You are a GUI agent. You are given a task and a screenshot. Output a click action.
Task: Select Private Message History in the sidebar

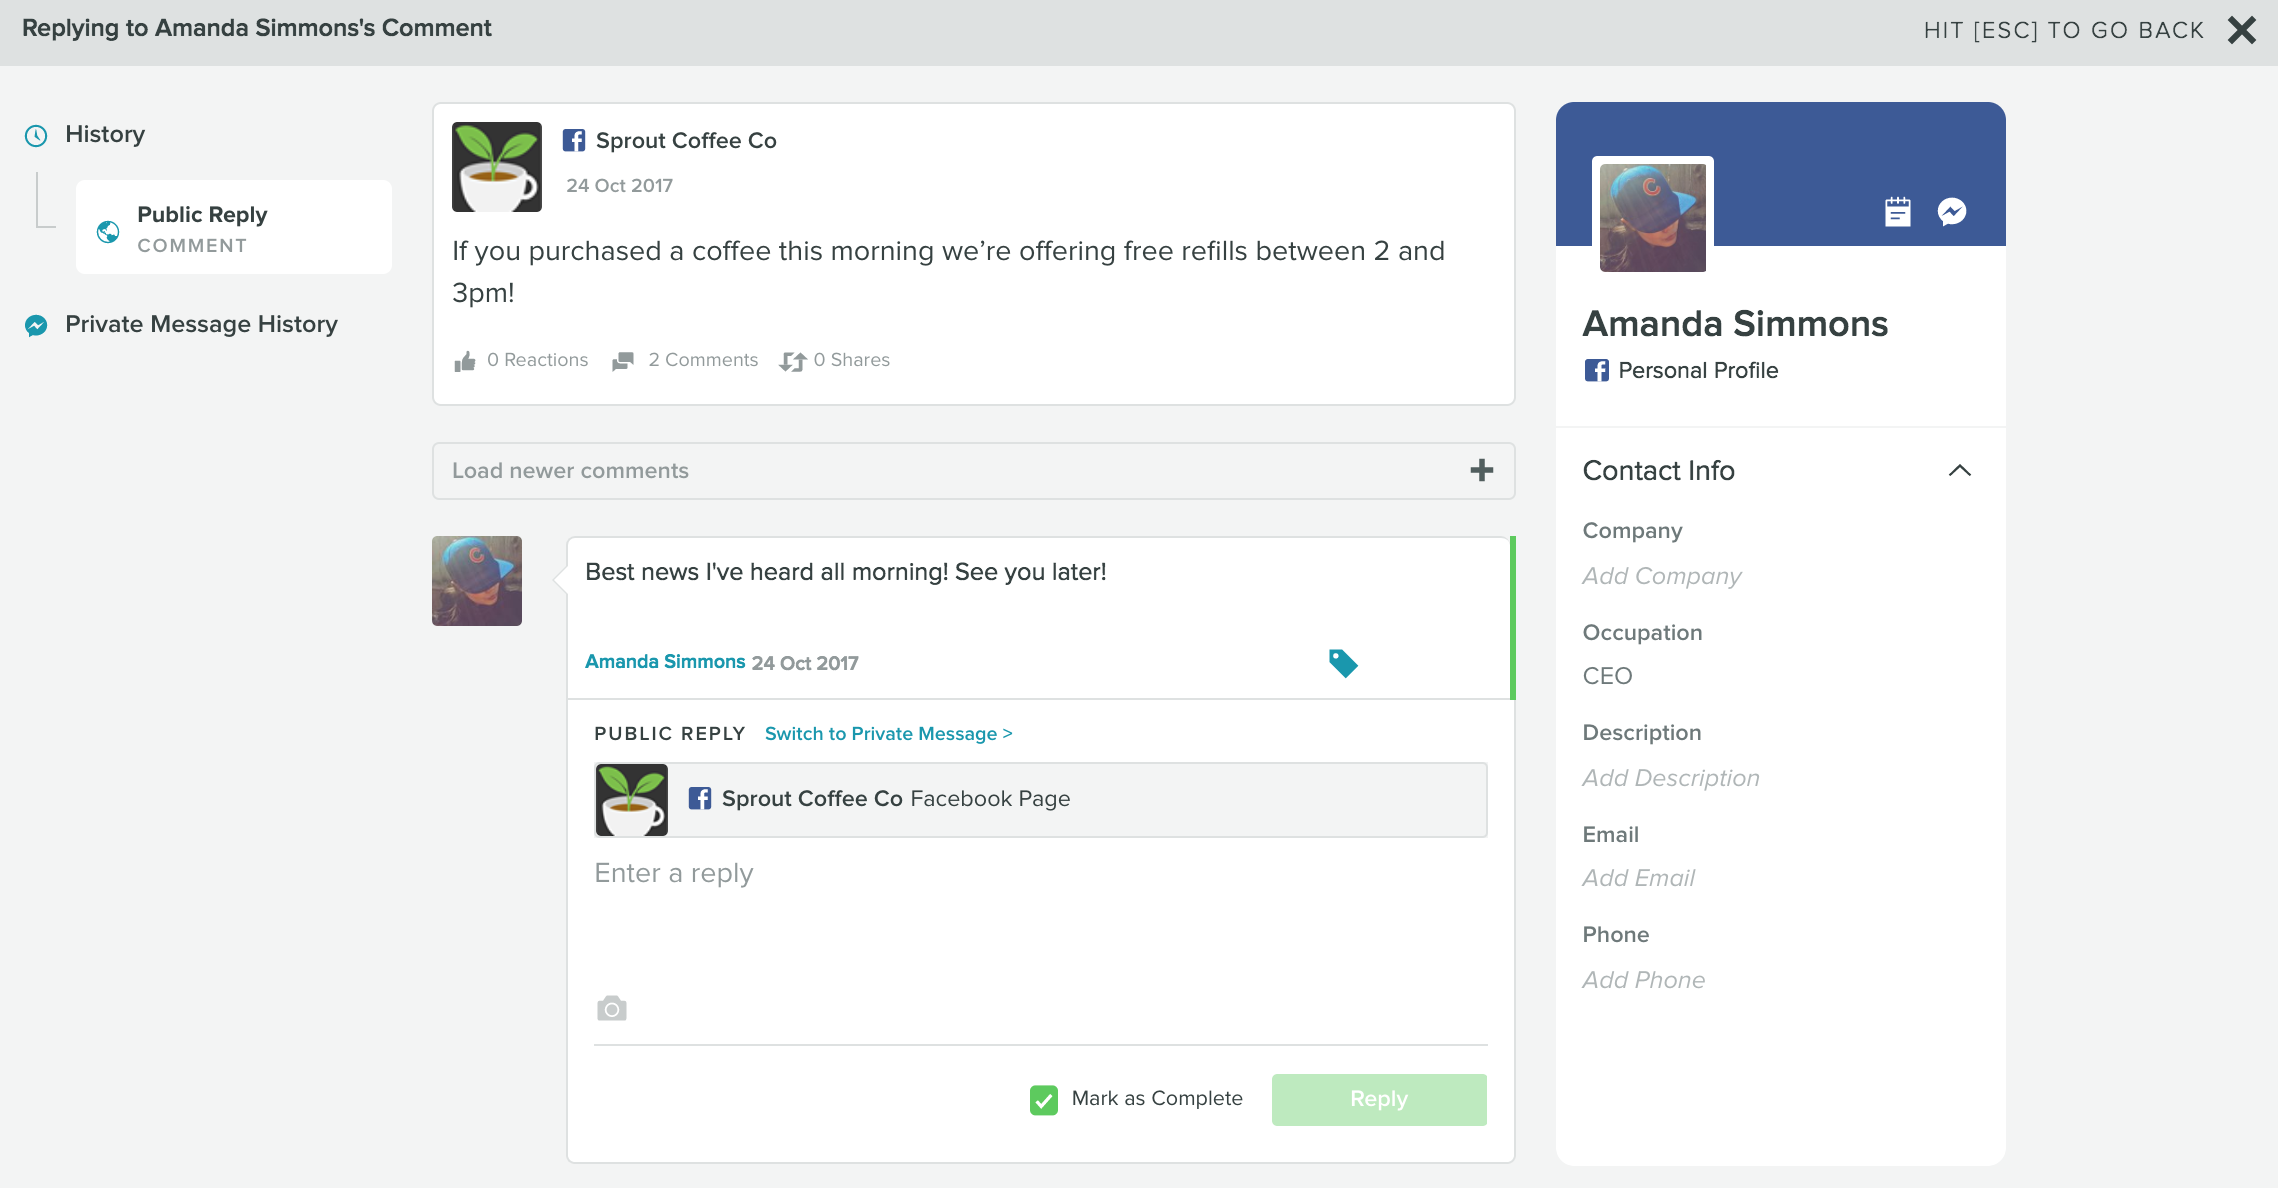click(x=201, y=324)
